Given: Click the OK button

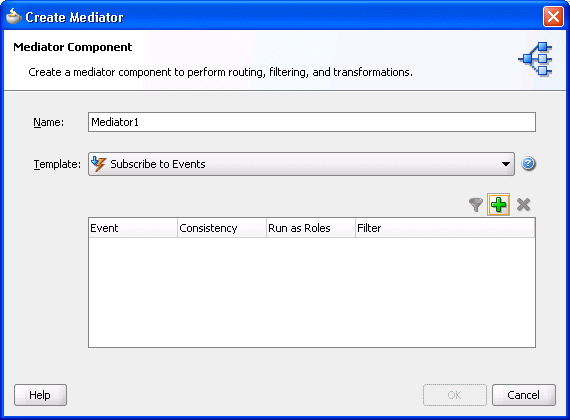Looking at the screenshot, I should pyautogui.click(x=454, y=395).
